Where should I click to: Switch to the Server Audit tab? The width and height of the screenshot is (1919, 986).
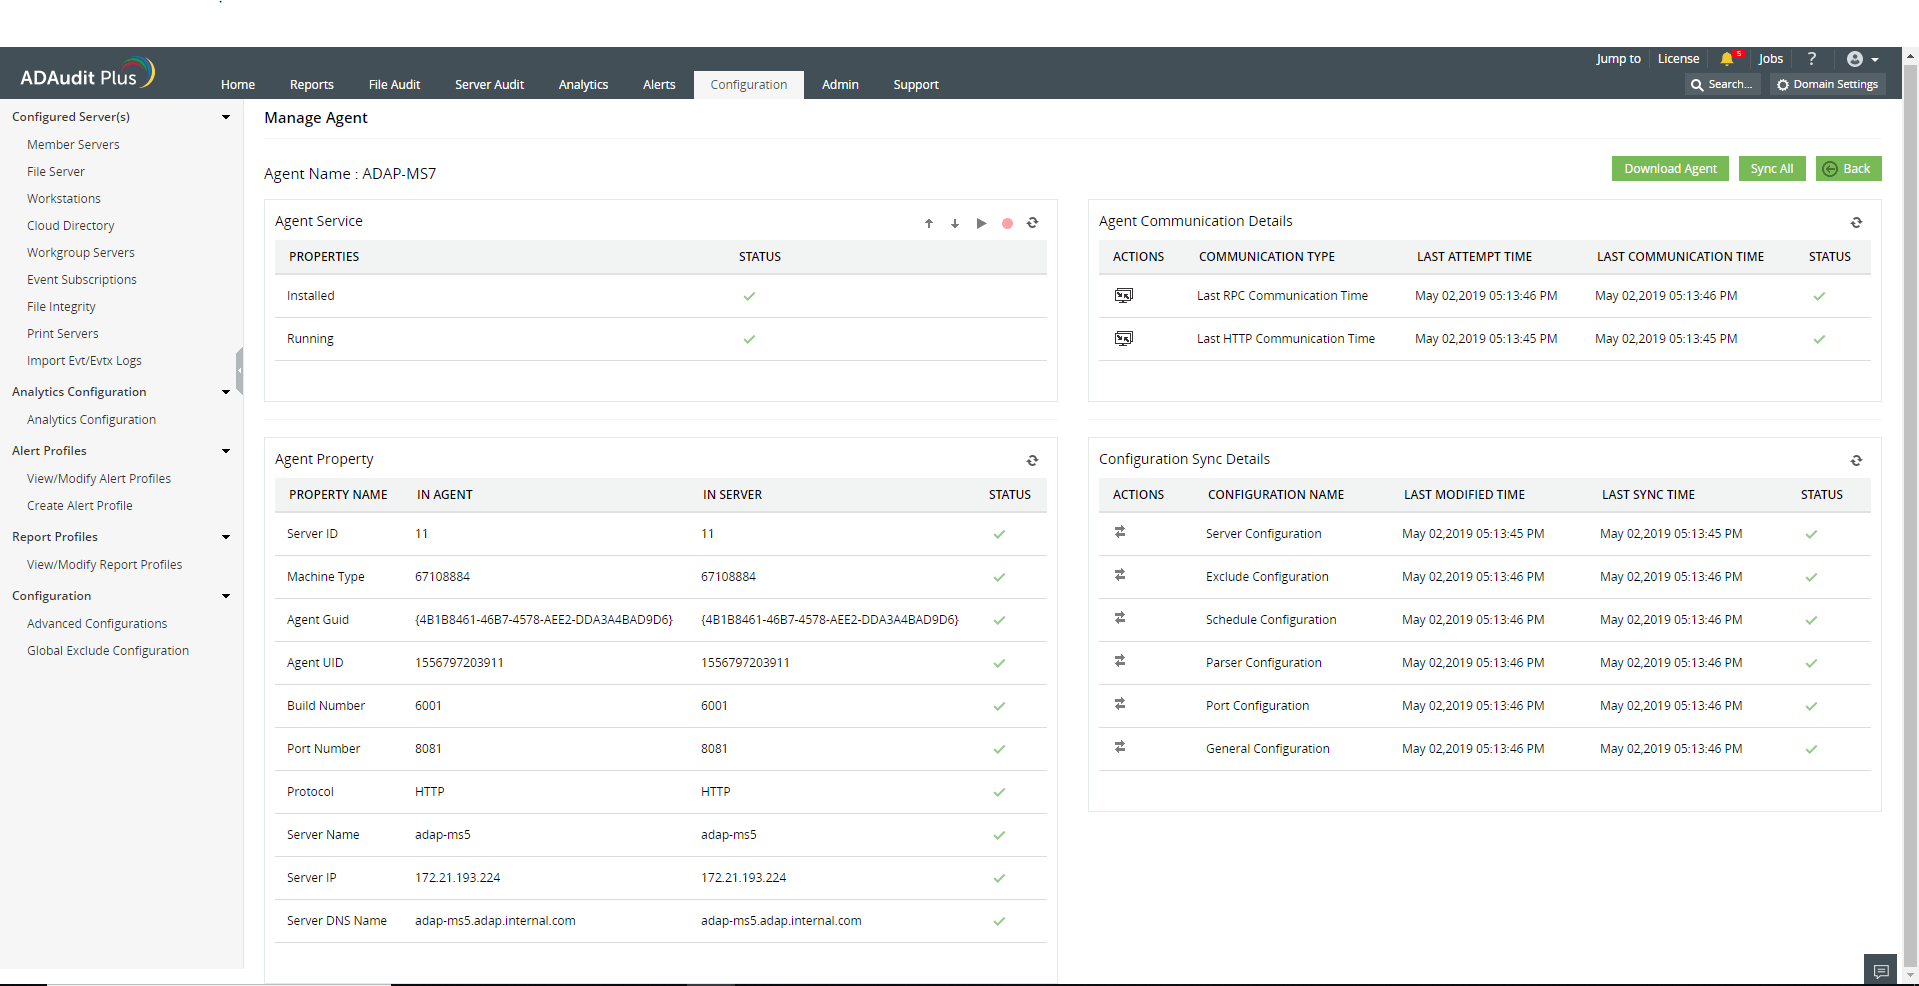coord(489,85)
